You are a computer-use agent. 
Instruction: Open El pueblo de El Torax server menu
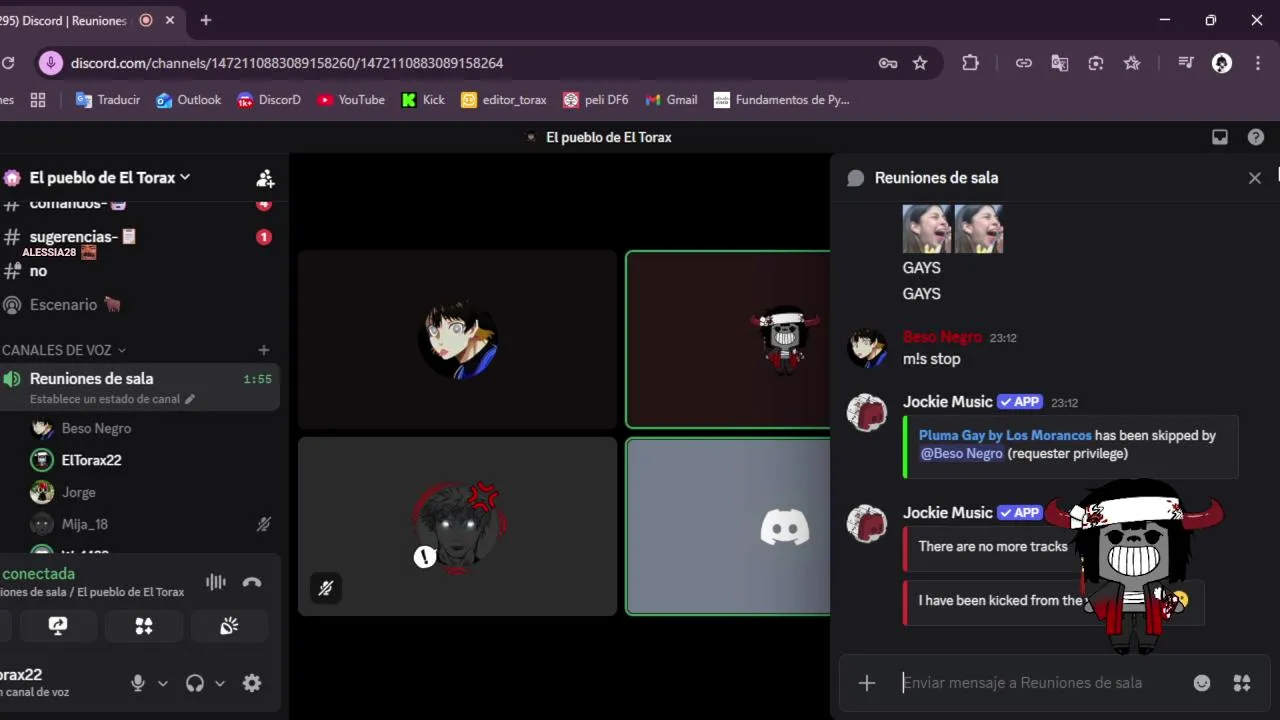(109, 178)
